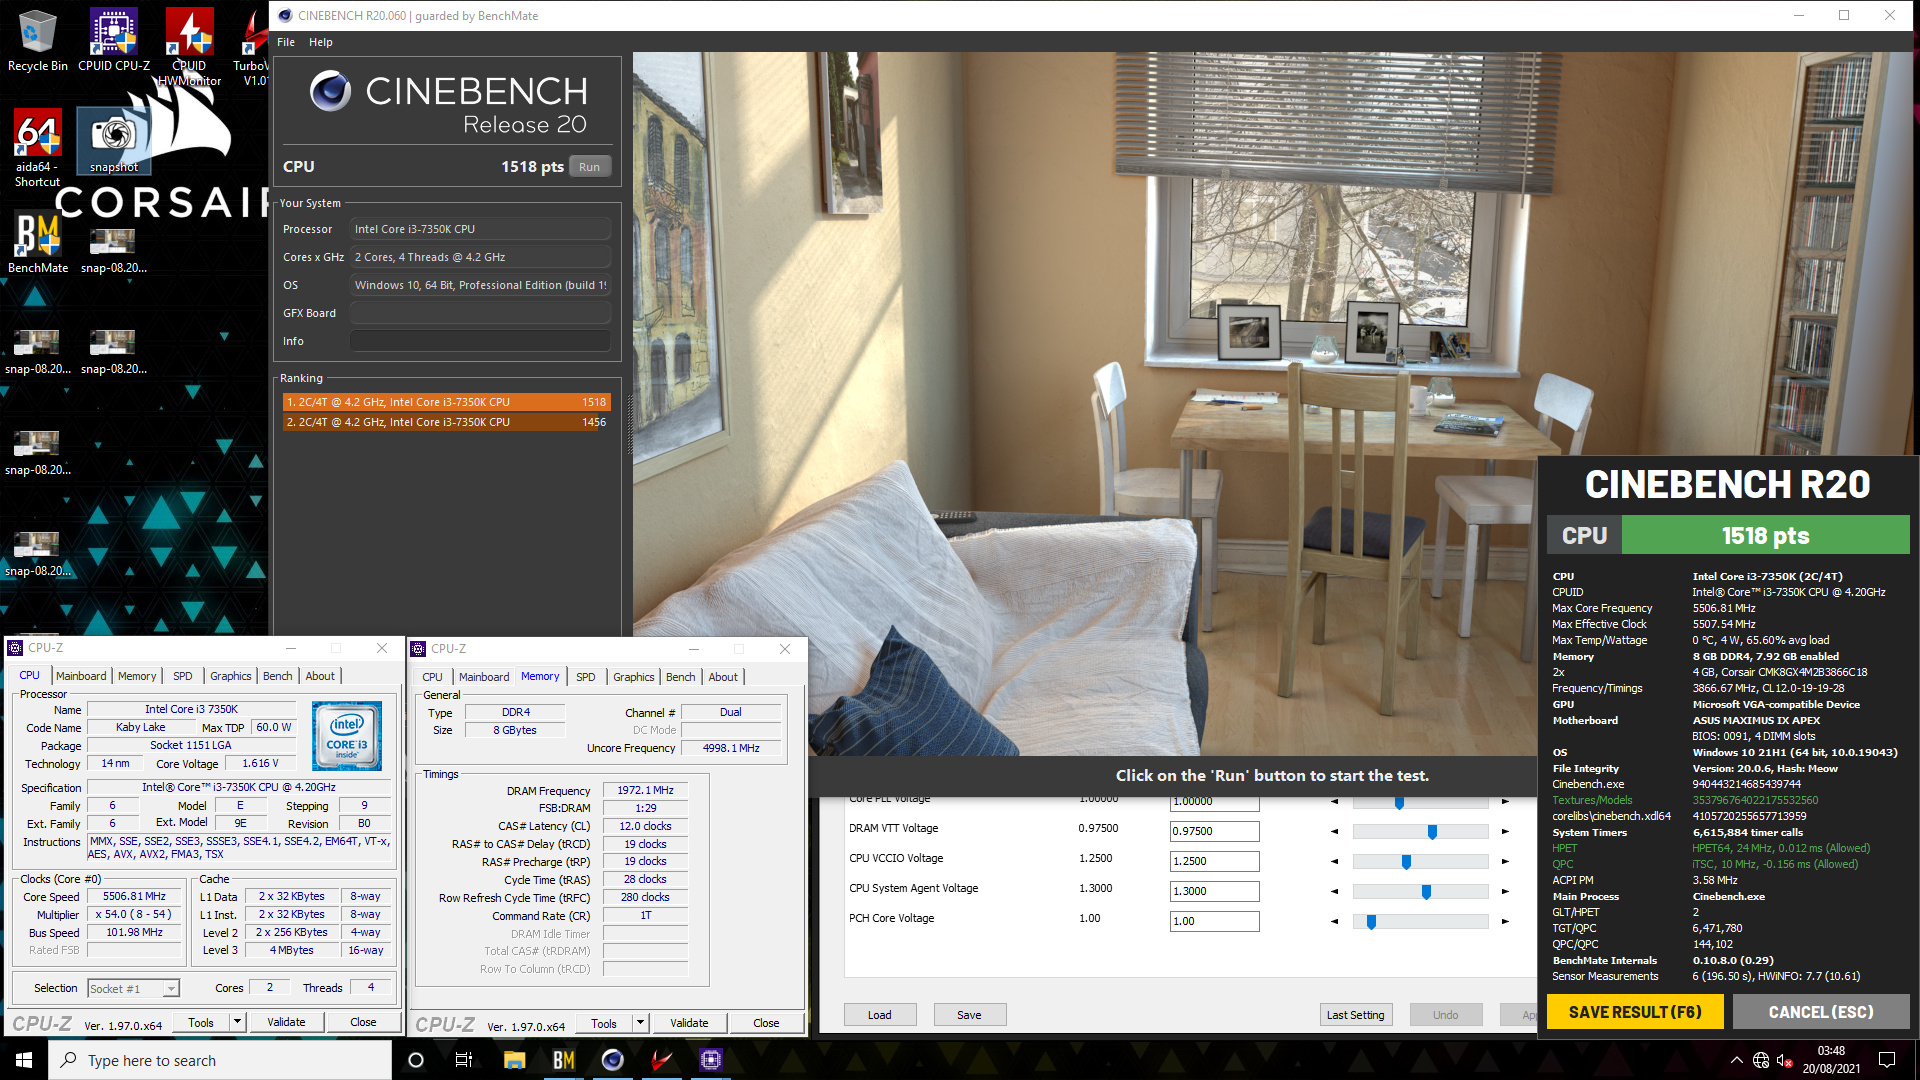Open the SPD tab in right CPU-Z window
This screenshot has width=1920, height=1080.
tap(586, 677)
